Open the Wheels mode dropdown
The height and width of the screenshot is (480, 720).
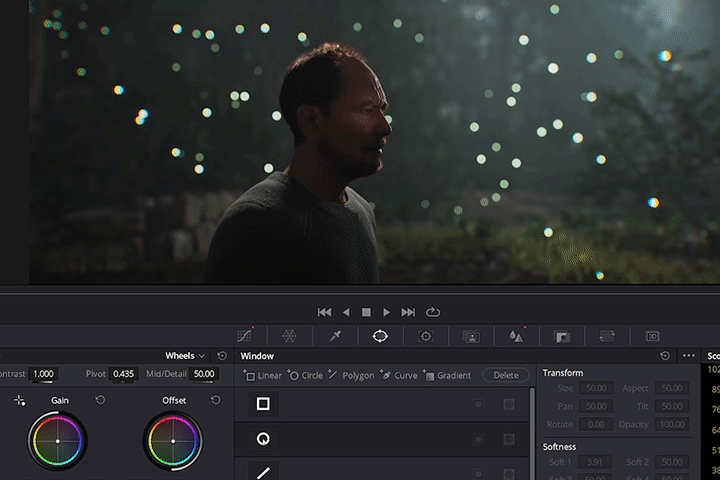point(185,356)
